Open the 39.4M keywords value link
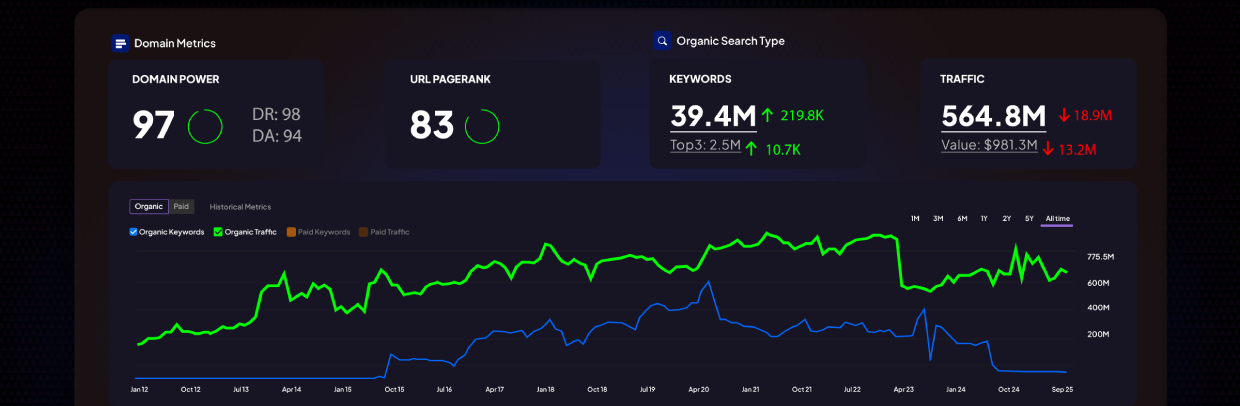This screenshot has height=406, width=1240. (x=713, y=116)
